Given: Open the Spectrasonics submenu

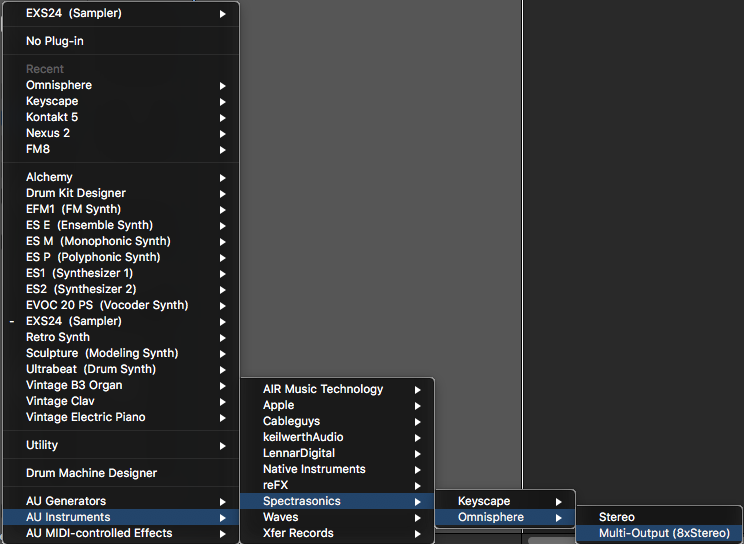Looking at the screenshot, I should pos(337,501).
